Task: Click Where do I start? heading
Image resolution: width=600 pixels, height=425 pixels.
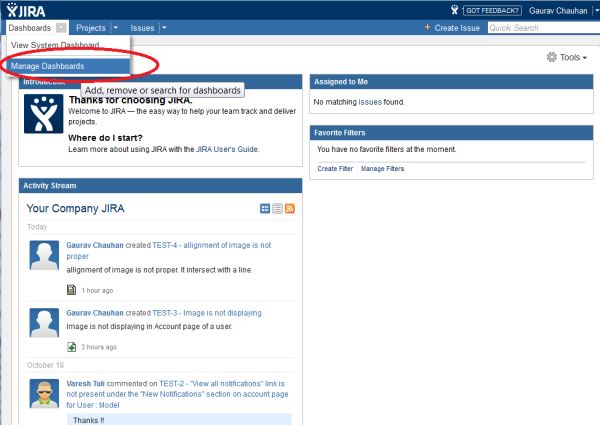Action: 105,138
